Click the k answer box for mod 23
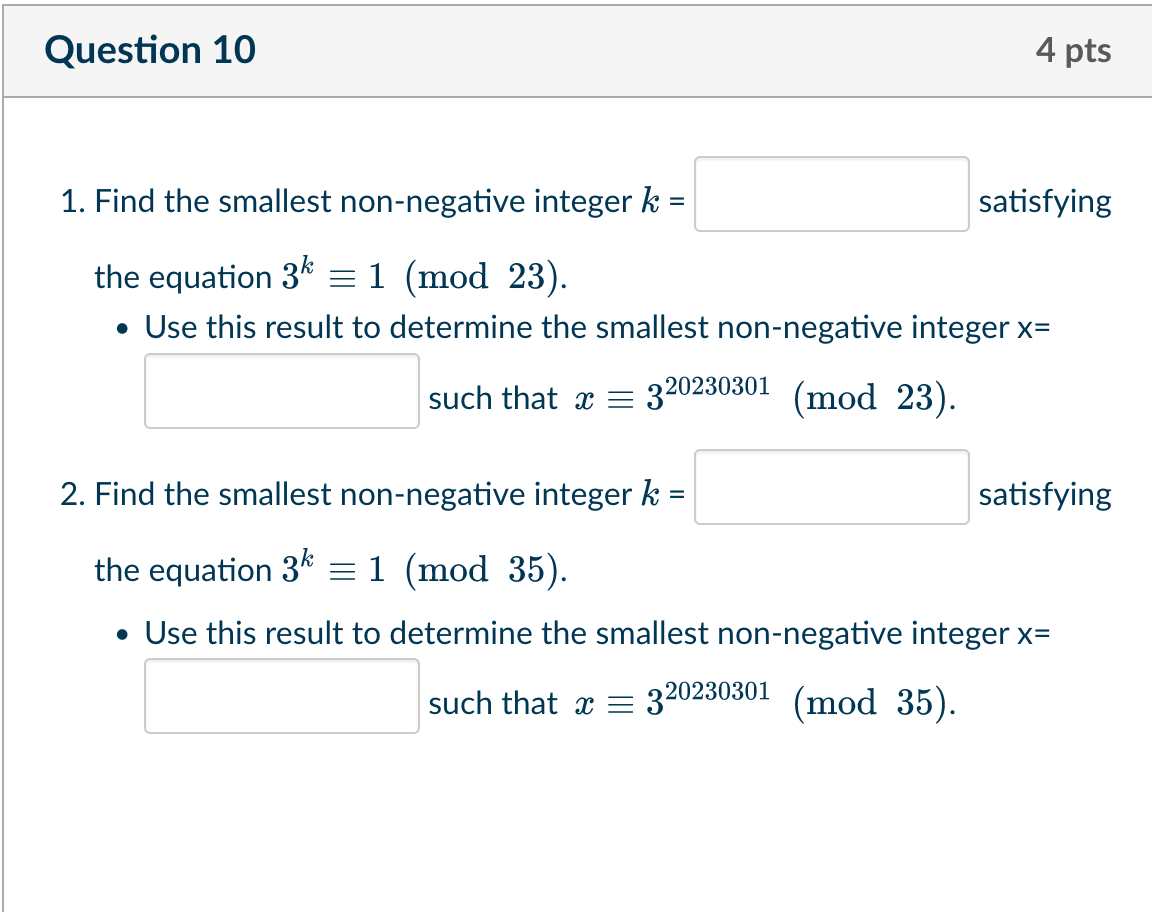 pyautogui.click(x=832, y=194)
